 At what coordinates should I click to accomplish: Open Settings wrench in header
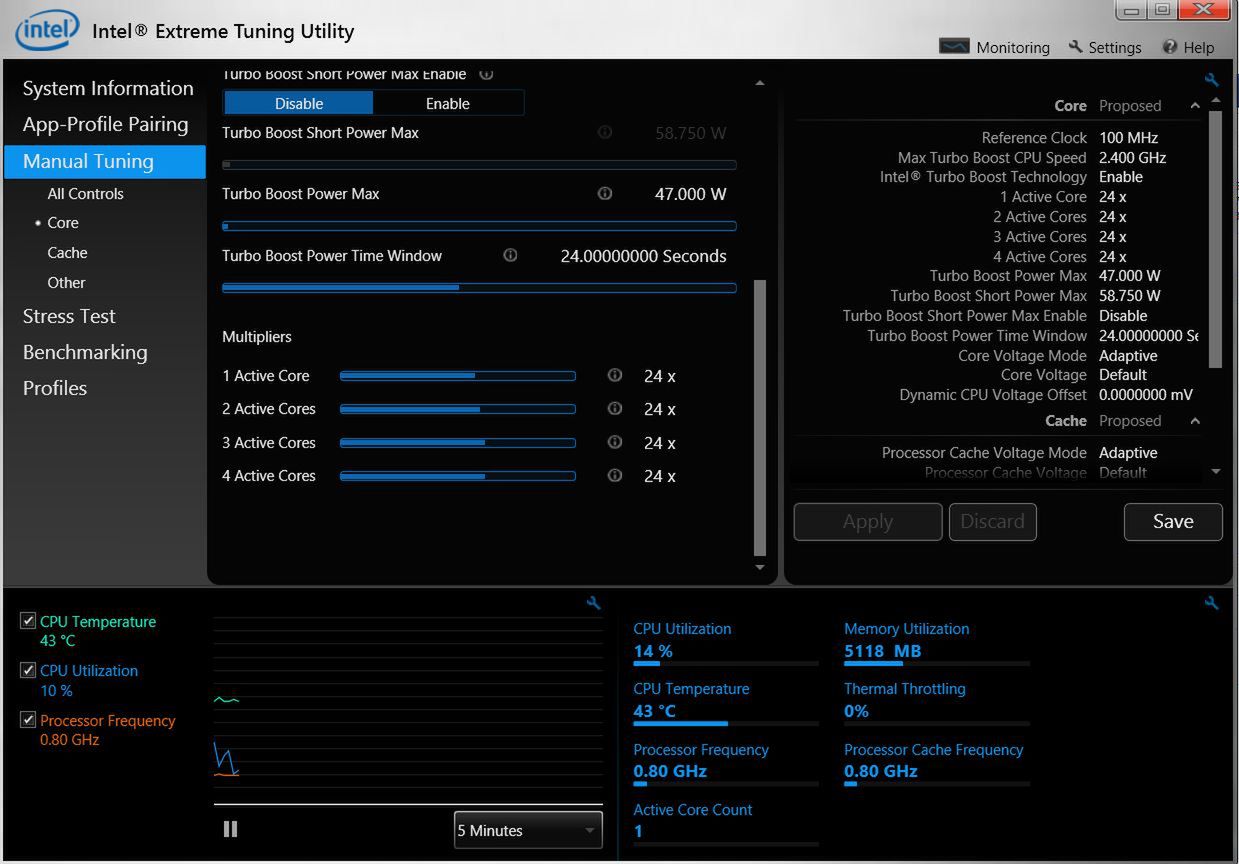click(1076, 47)
